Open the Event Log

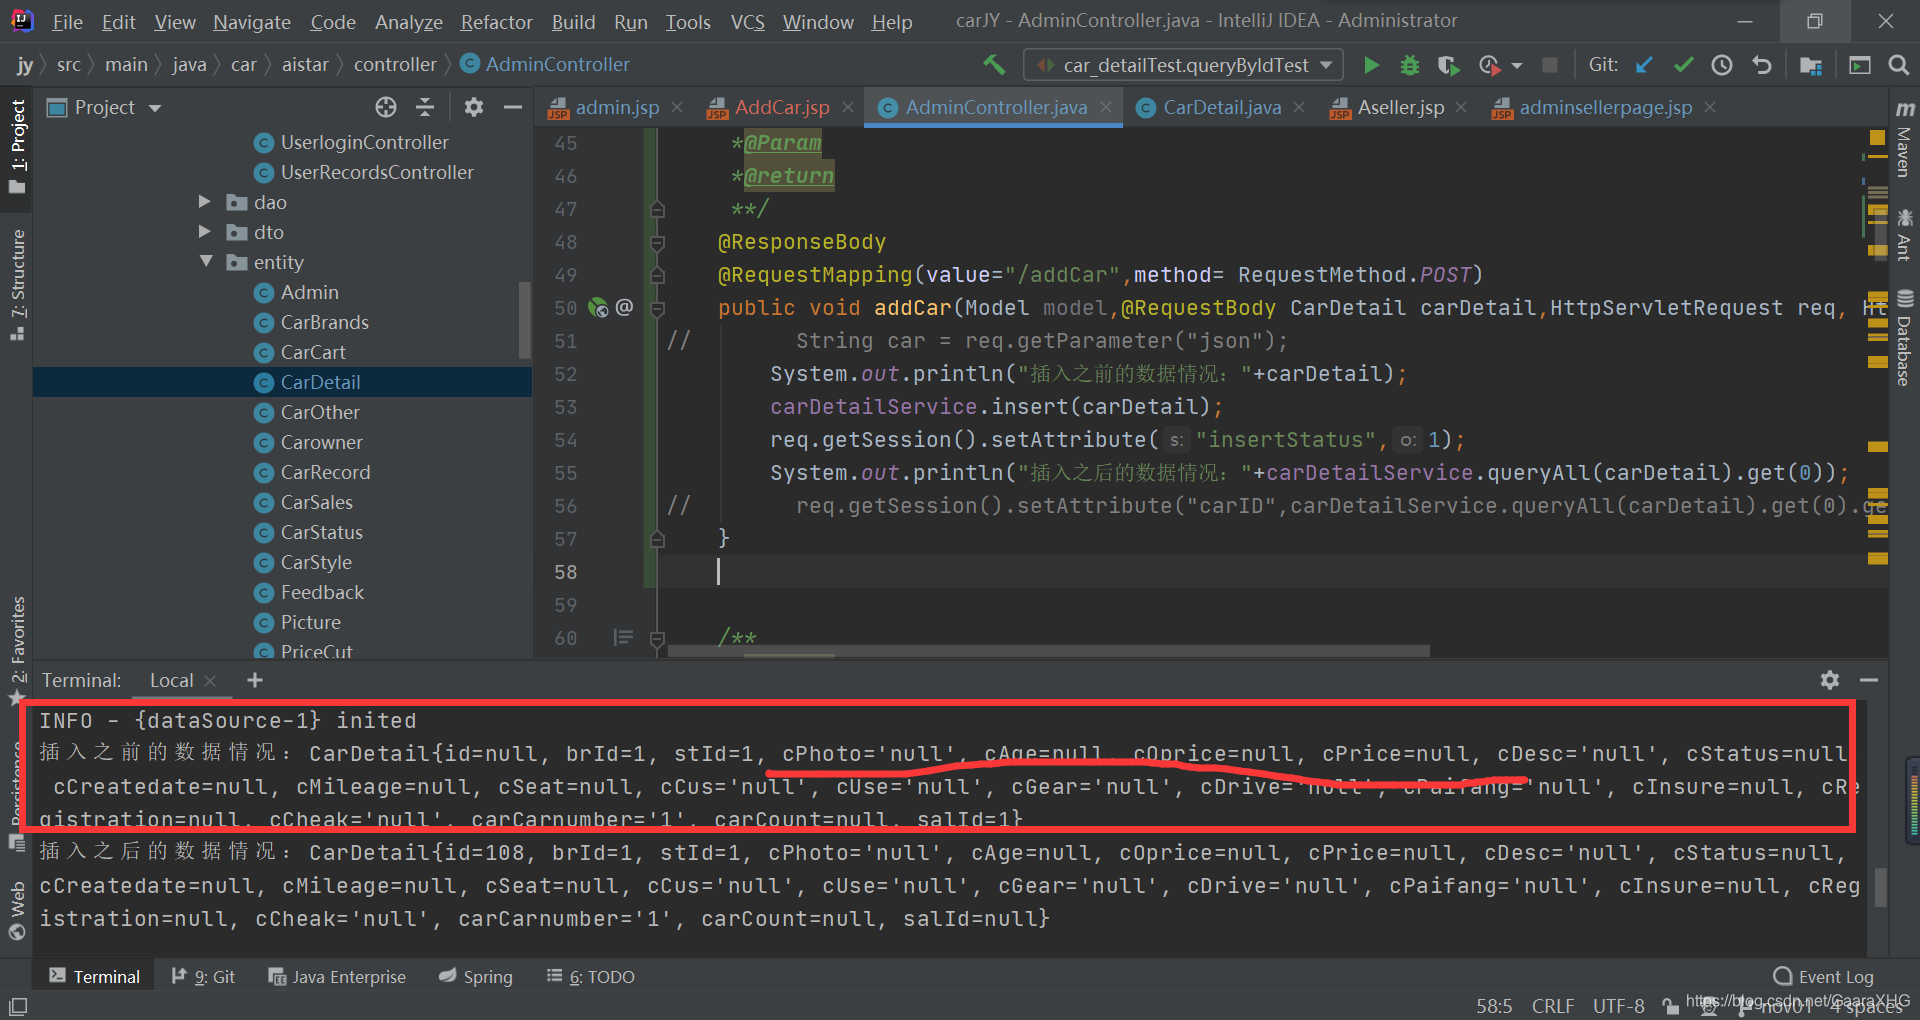coord(1834,976)
